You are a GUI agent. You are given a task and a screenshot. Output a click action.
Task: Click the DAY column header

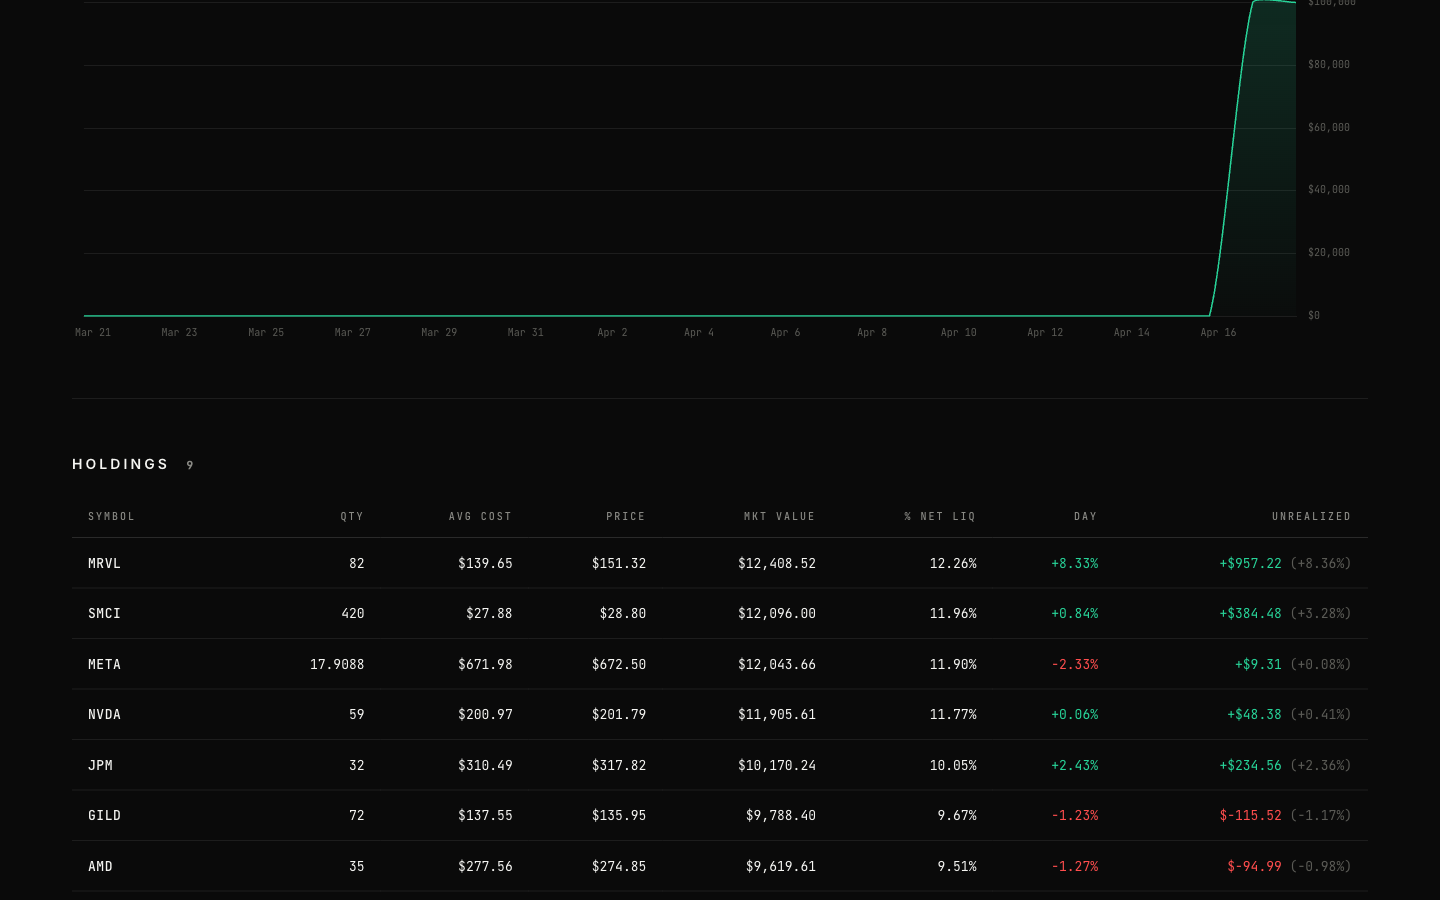1086,517
